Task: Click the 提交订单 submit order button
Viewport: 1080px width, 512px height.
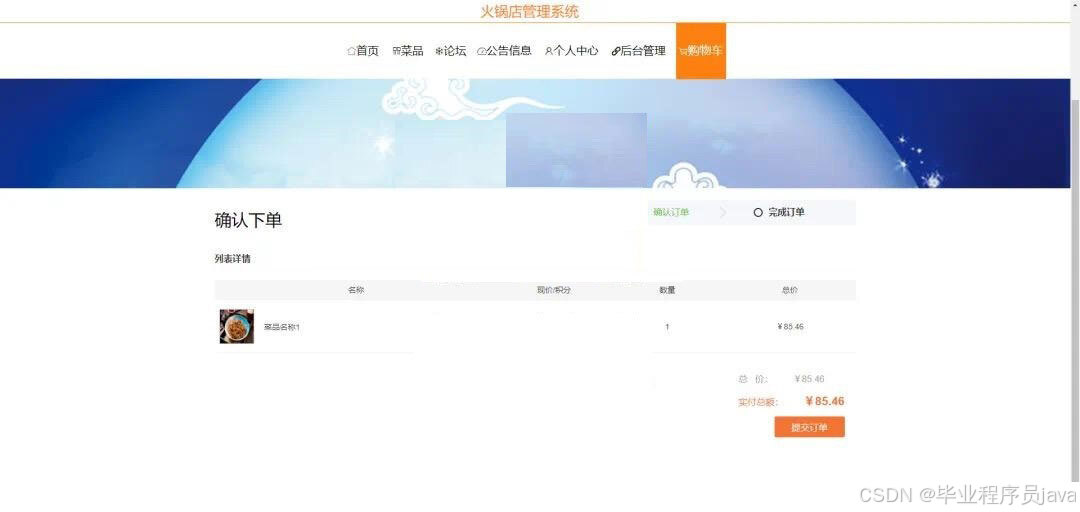Action: (809, 427)
